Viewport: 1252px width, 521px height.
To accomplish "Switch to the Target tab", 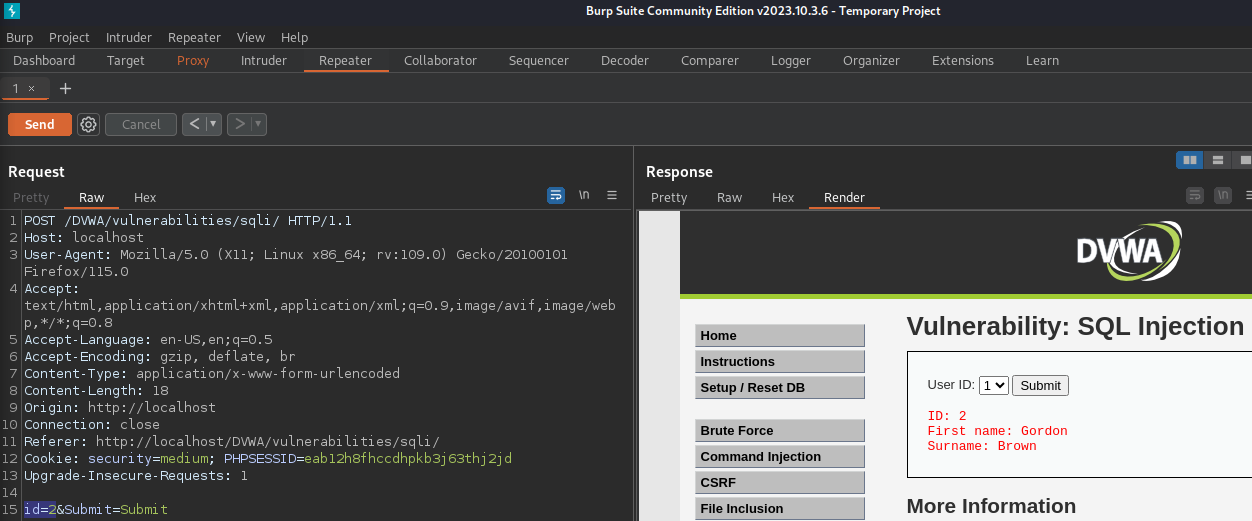I will pyautogui.click(x=126, y=60).
